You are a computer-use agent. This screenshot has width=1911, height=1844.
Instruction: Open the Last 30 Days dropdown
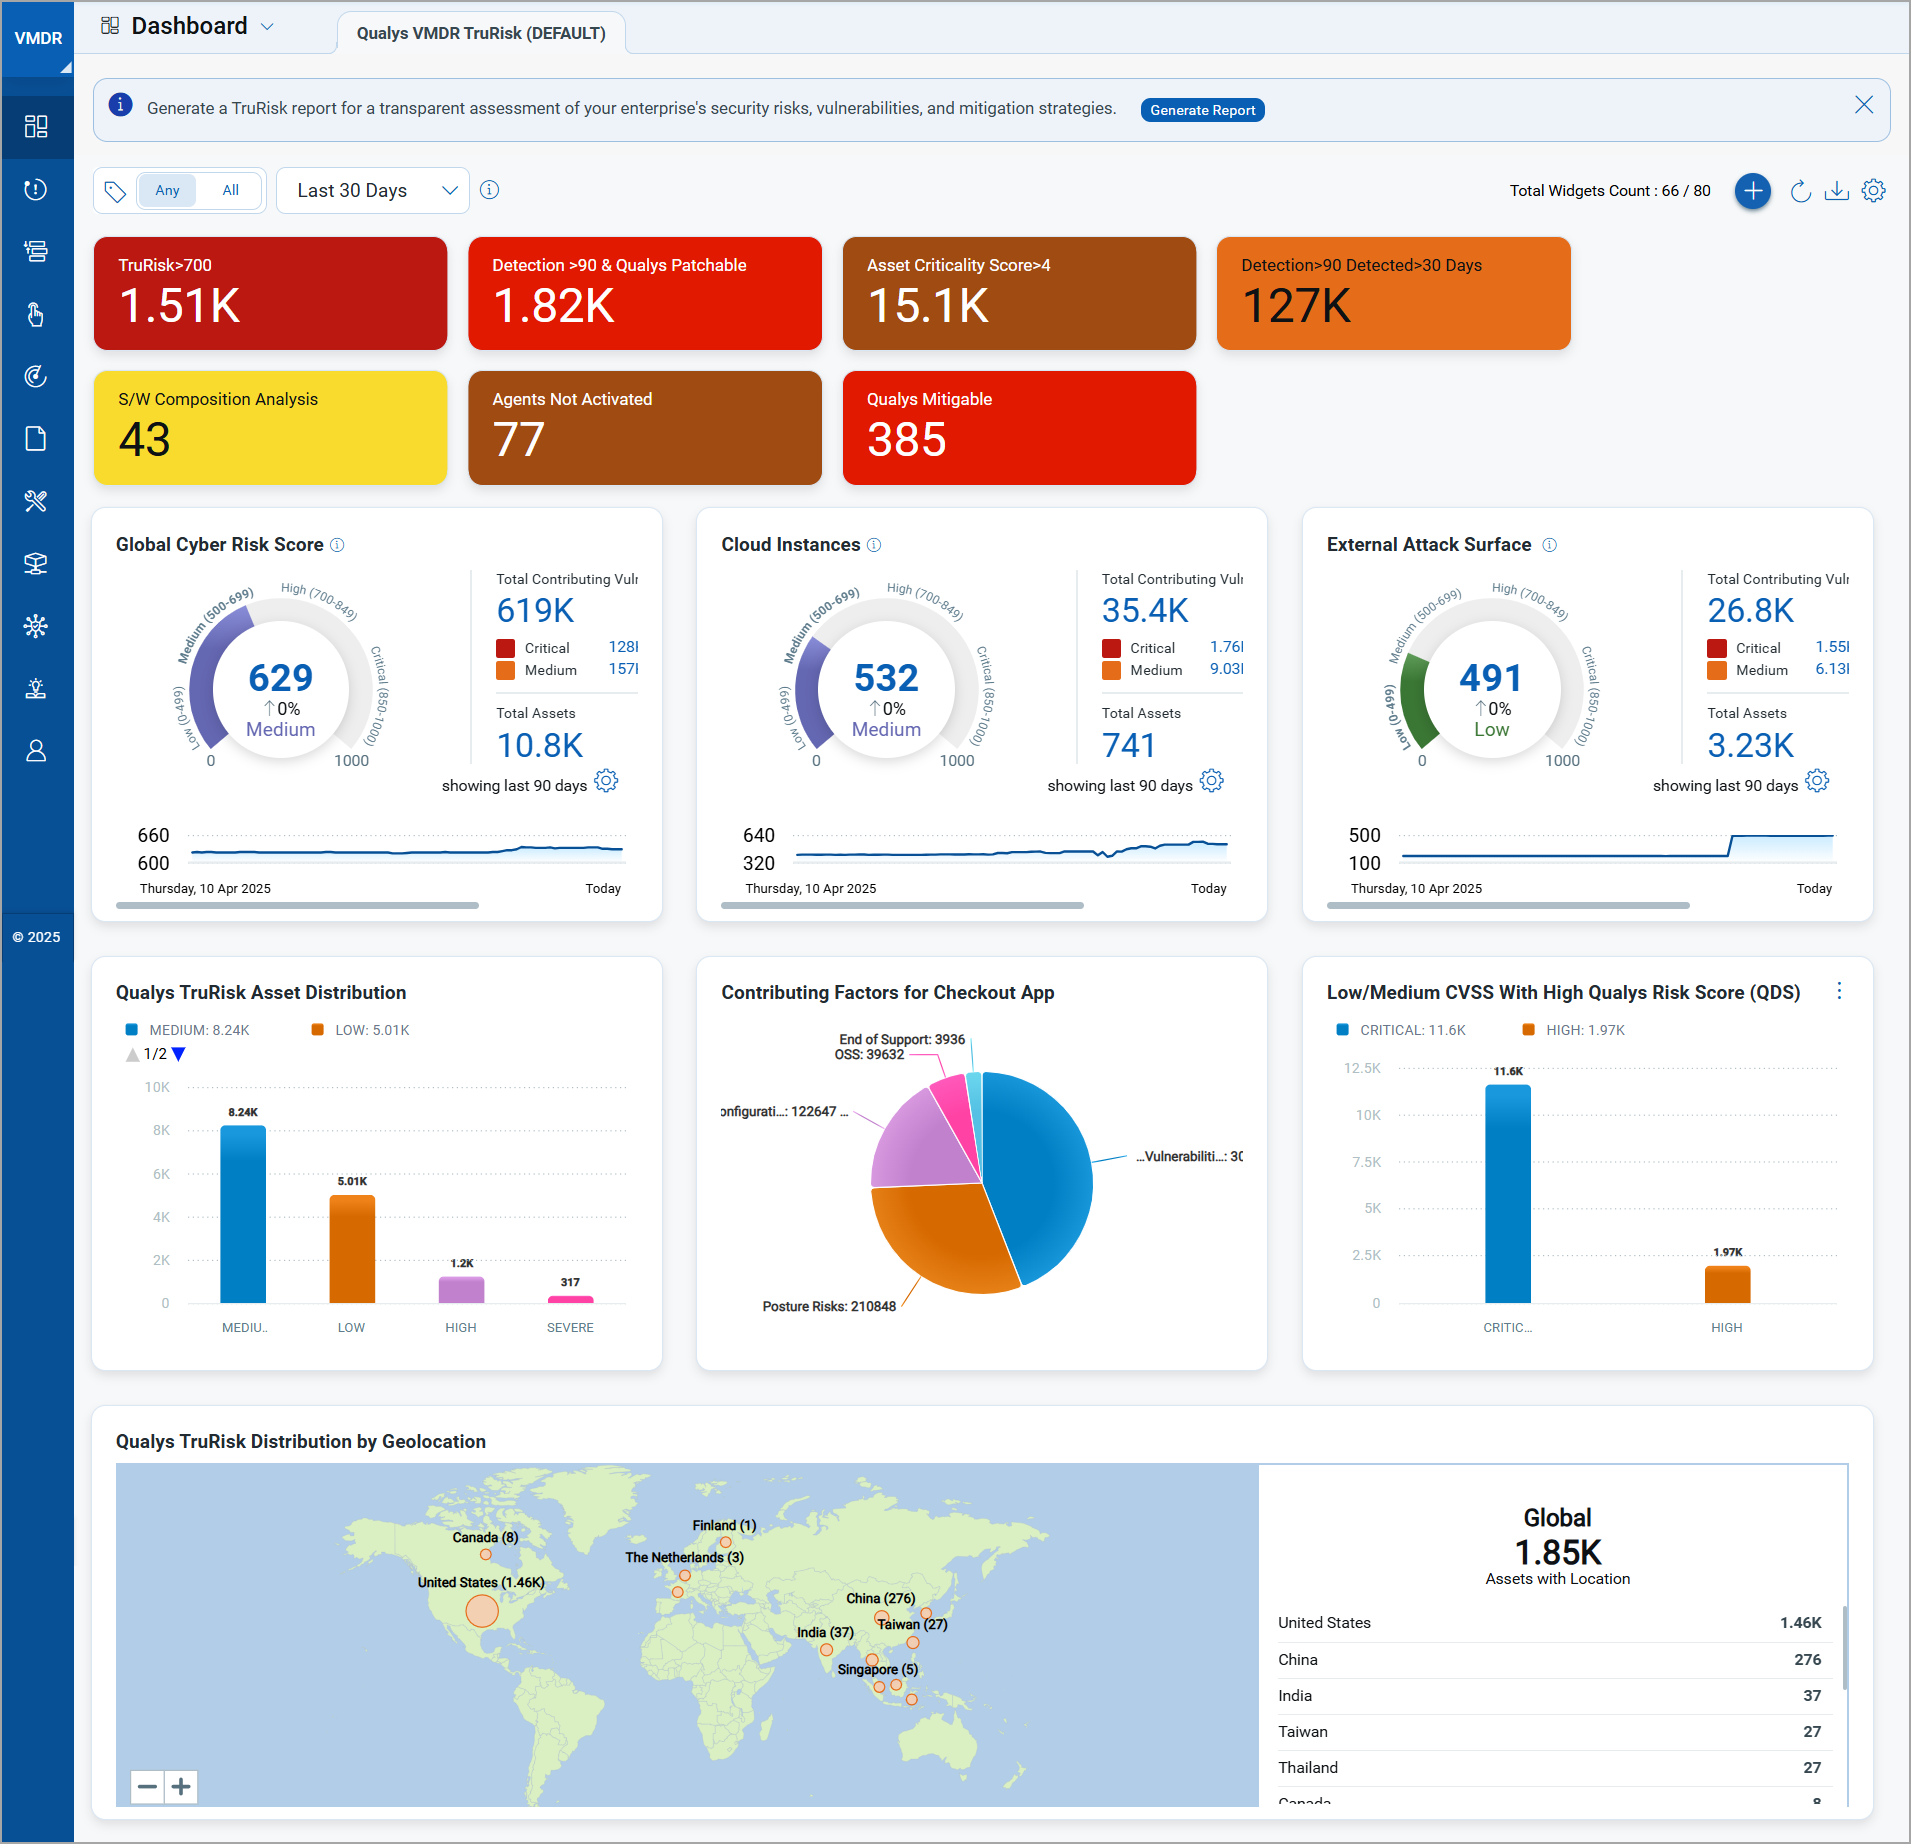coord(373,190)
